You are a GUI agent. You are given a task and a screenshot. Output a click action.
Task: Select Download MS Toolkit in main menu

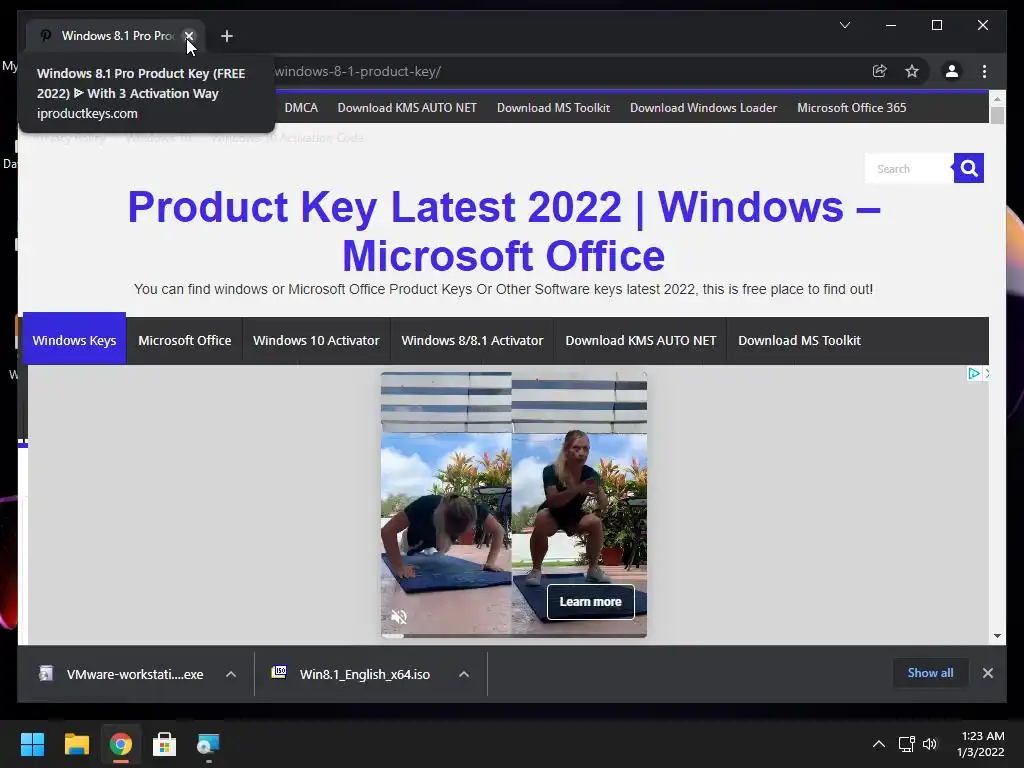click(799, 340)
